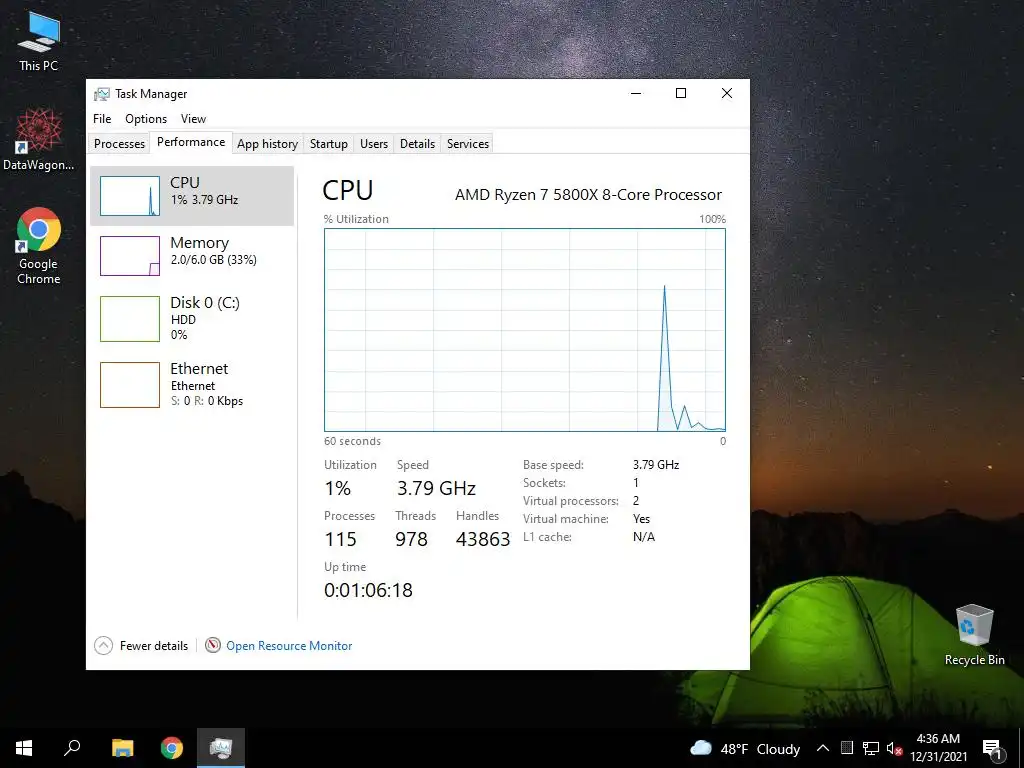
Task: Click the Speed value 3.79 GHz
Action: [436, 488]
